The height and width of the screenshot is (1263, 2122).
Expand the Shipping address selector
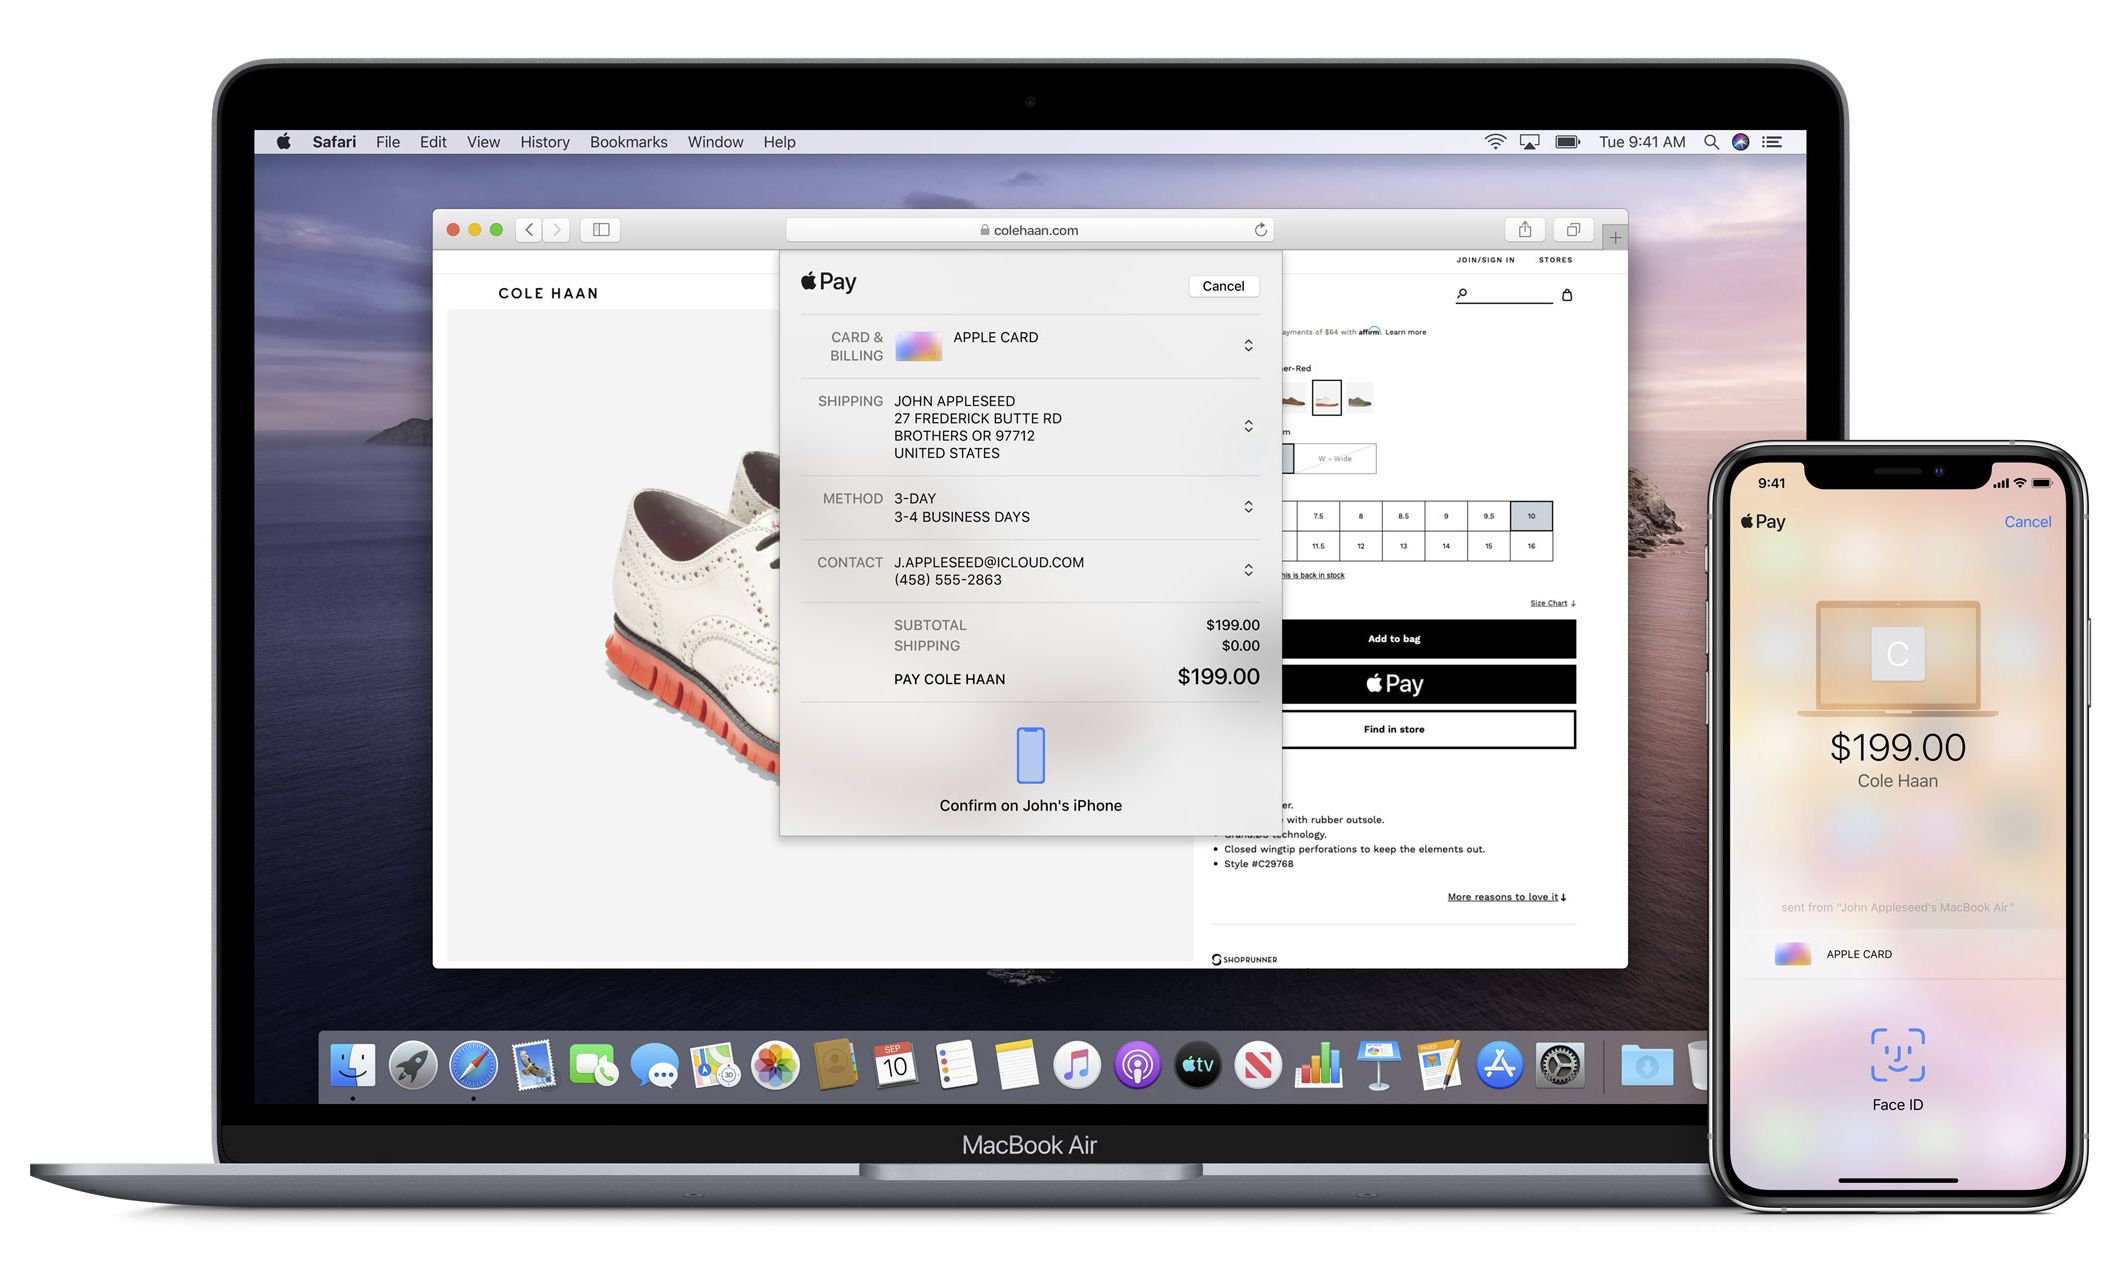[x=1248, y=426]
